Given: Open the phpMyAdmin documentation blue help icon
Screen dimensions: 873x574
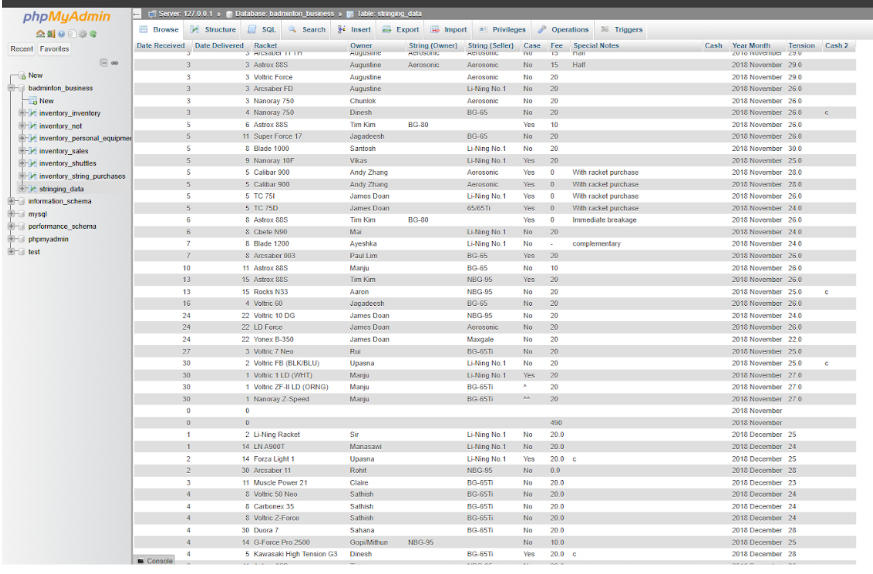Looking at the screenshot, I should tap(61, 34).
